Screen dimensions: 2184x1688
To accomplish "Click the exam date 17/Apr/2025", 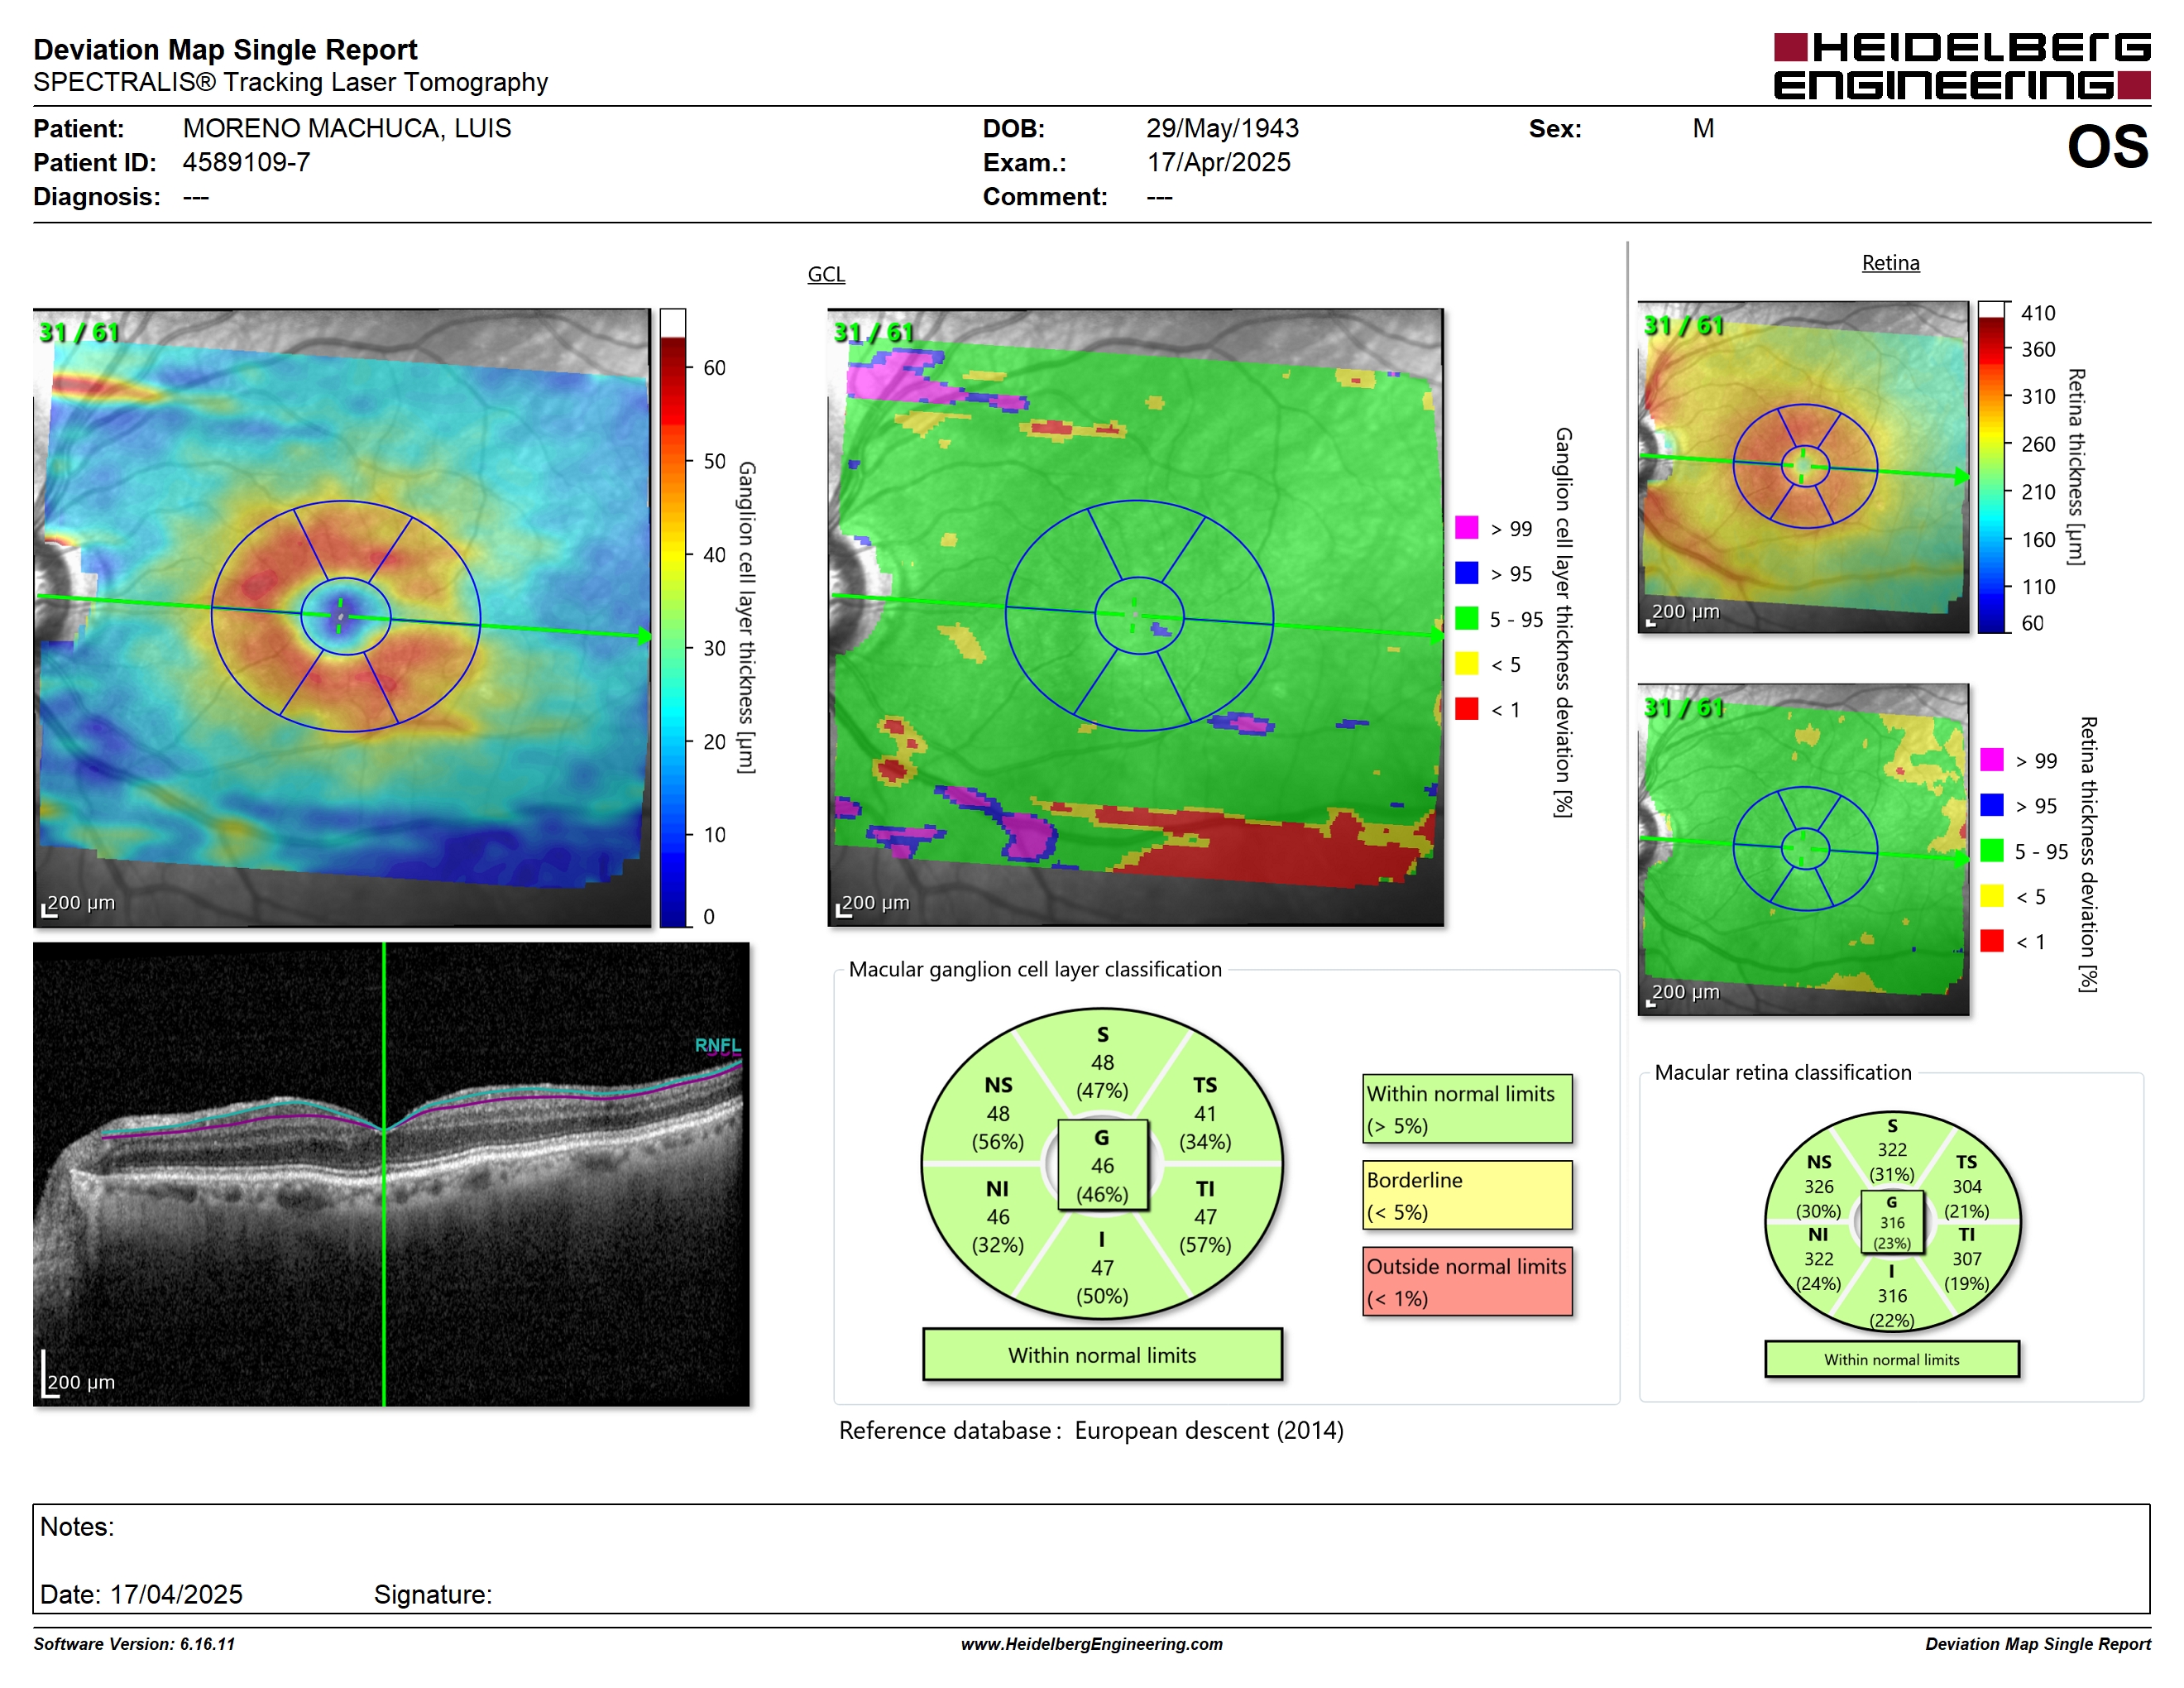I will click(1218, 162).
